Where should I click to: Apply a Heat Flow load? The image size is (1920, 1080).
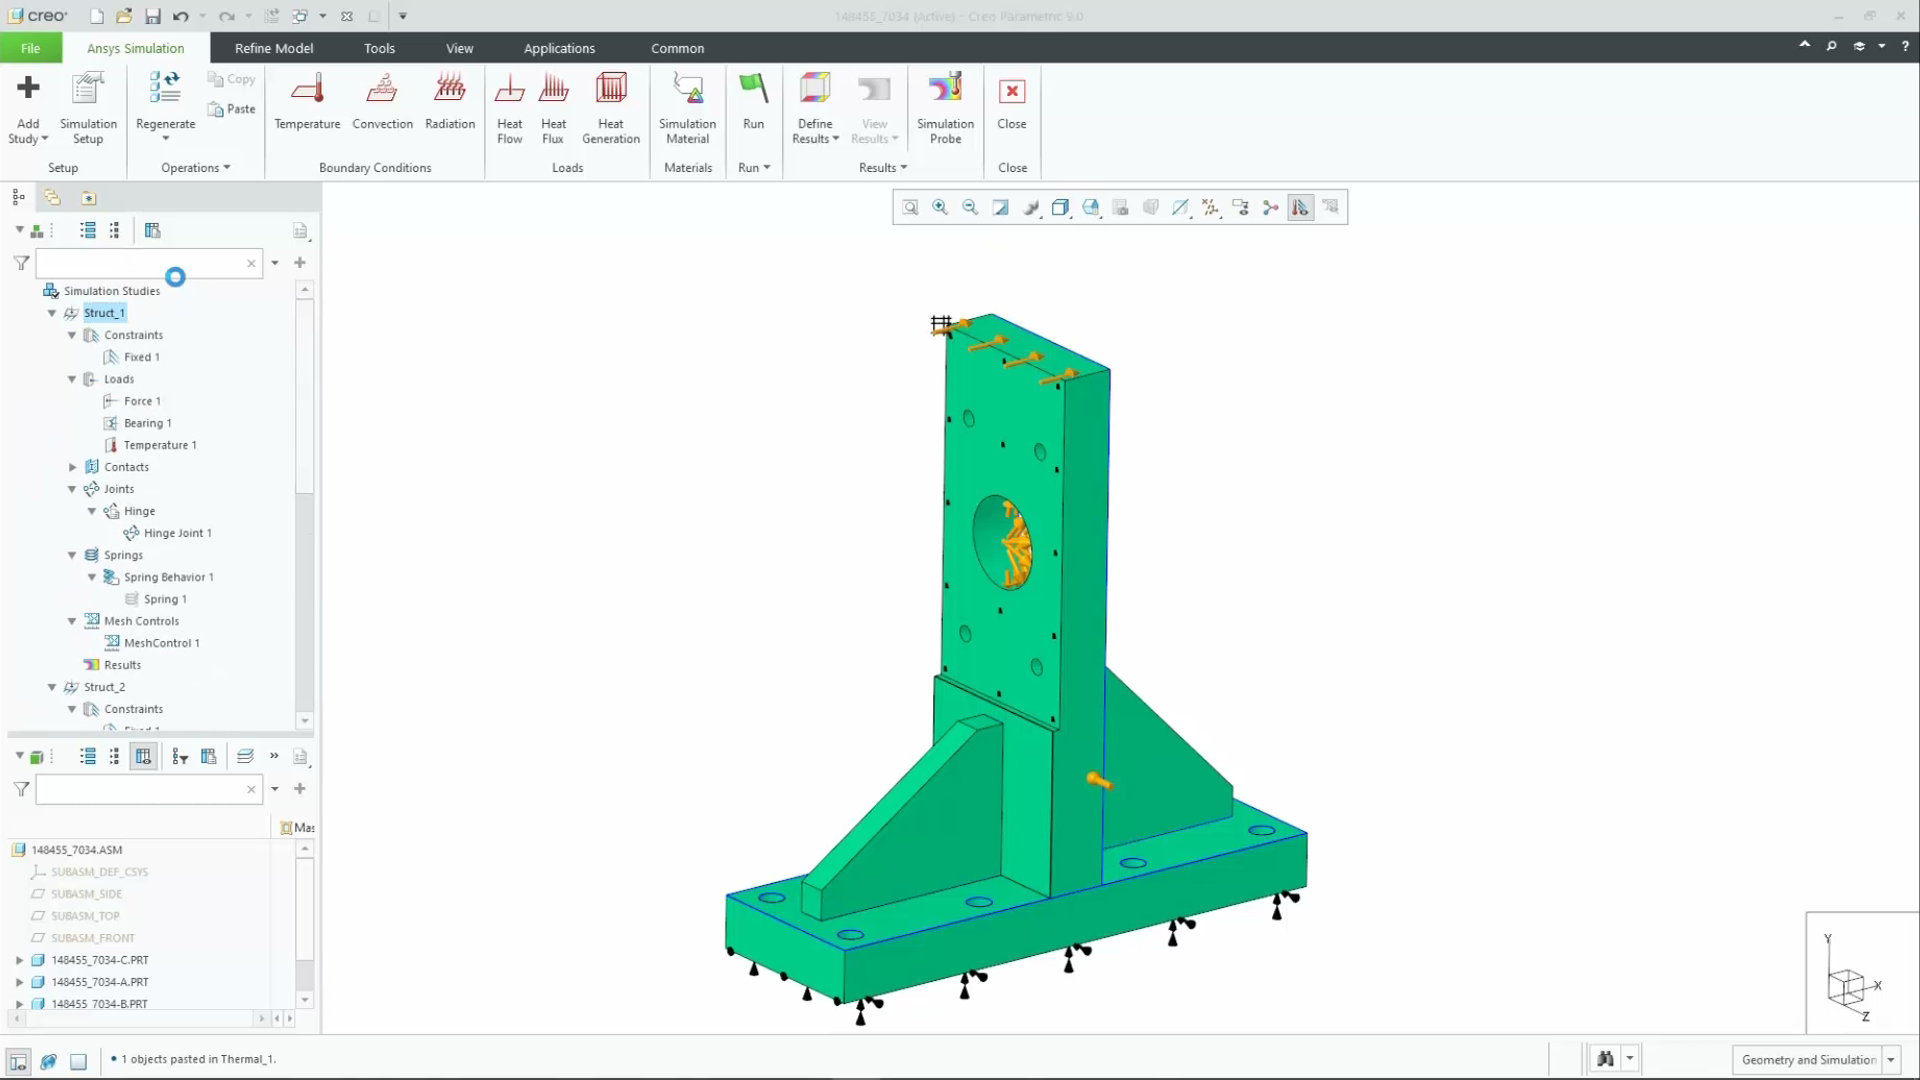pyautogui.click(x=510, y=108)
